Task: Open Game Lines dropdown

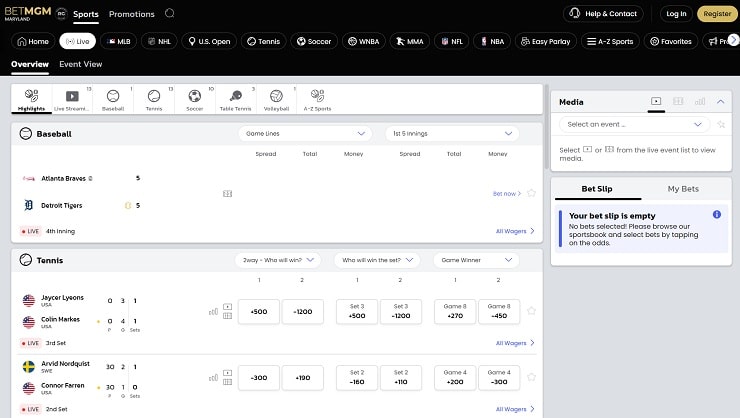Action: tap(305, 134)
